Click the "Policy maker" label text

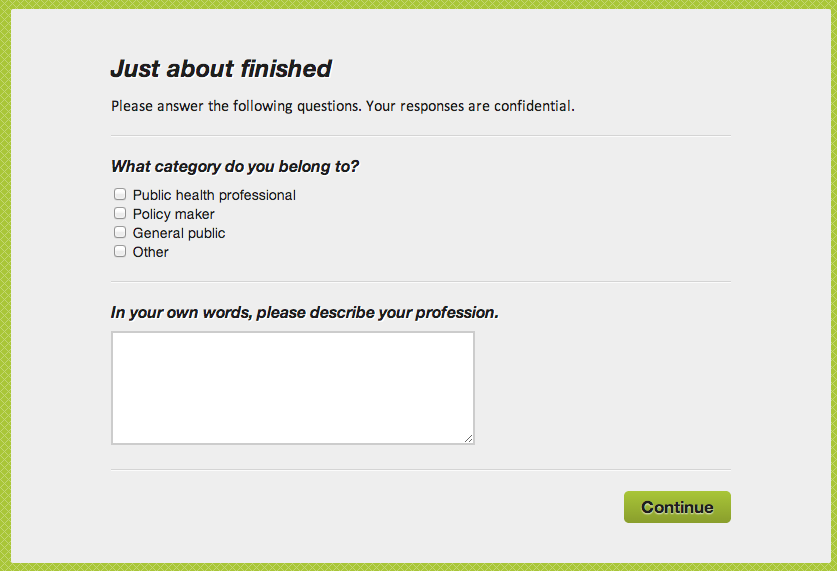coord(173,214)
